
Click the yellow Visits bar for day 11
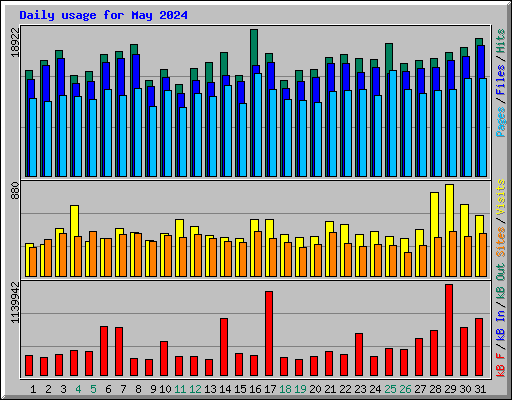[x=179, y=228]
